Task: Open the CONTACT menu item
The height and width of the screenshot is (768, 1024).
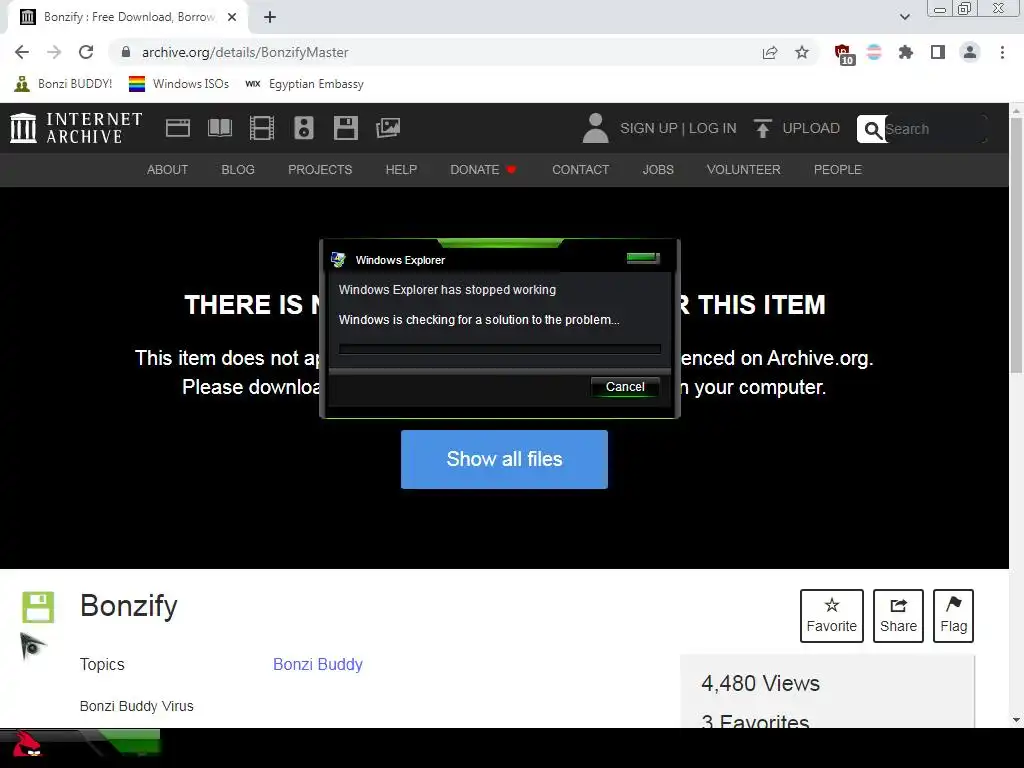Action: [x=581, y=170]
